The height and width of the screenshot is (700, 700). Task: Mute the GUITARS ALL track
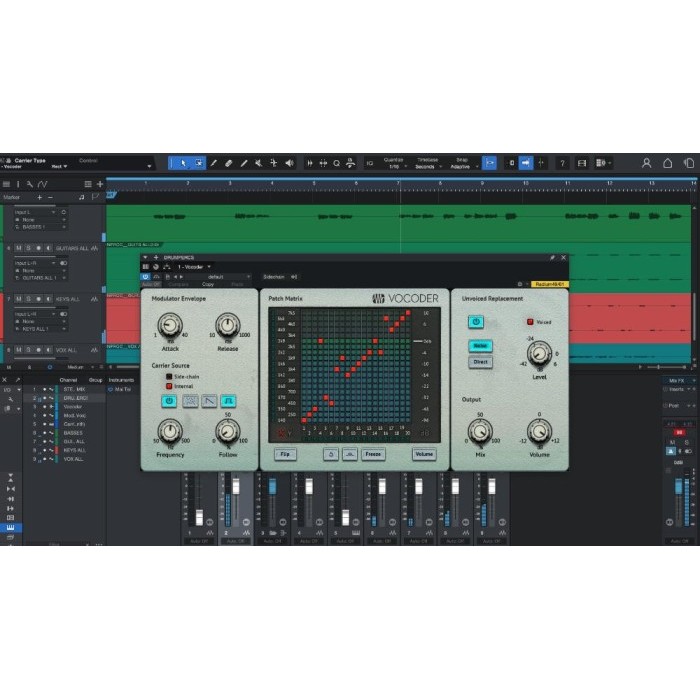point(18,248)
